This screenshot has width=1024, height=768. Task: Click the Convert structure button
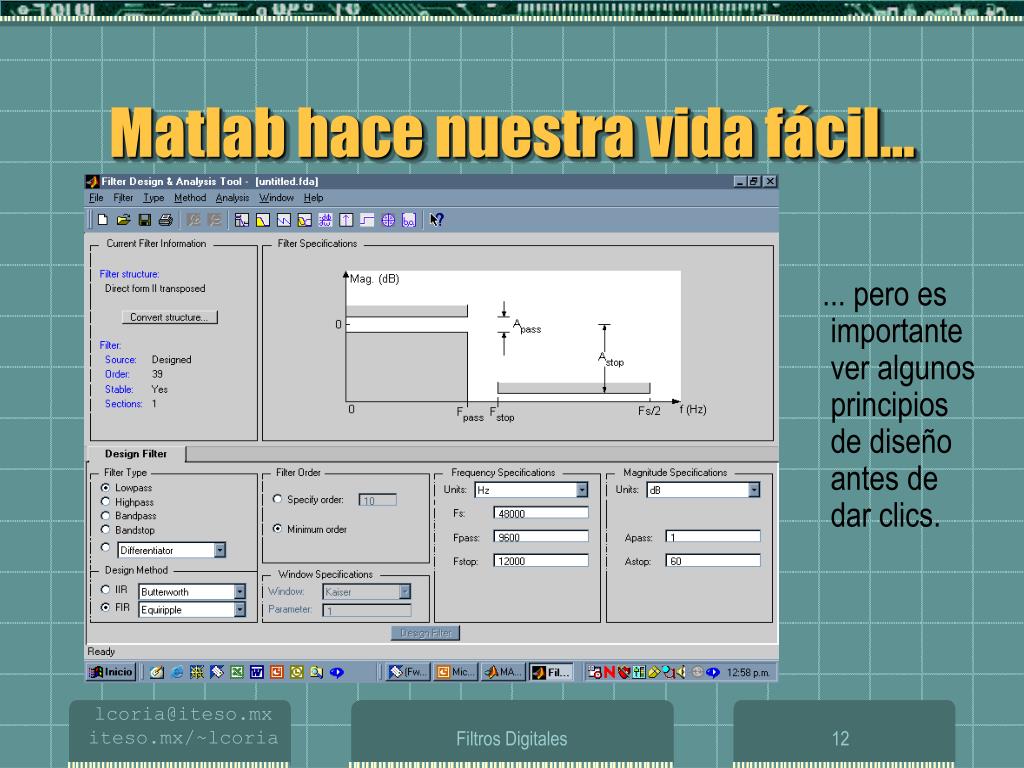pos(169,317)
